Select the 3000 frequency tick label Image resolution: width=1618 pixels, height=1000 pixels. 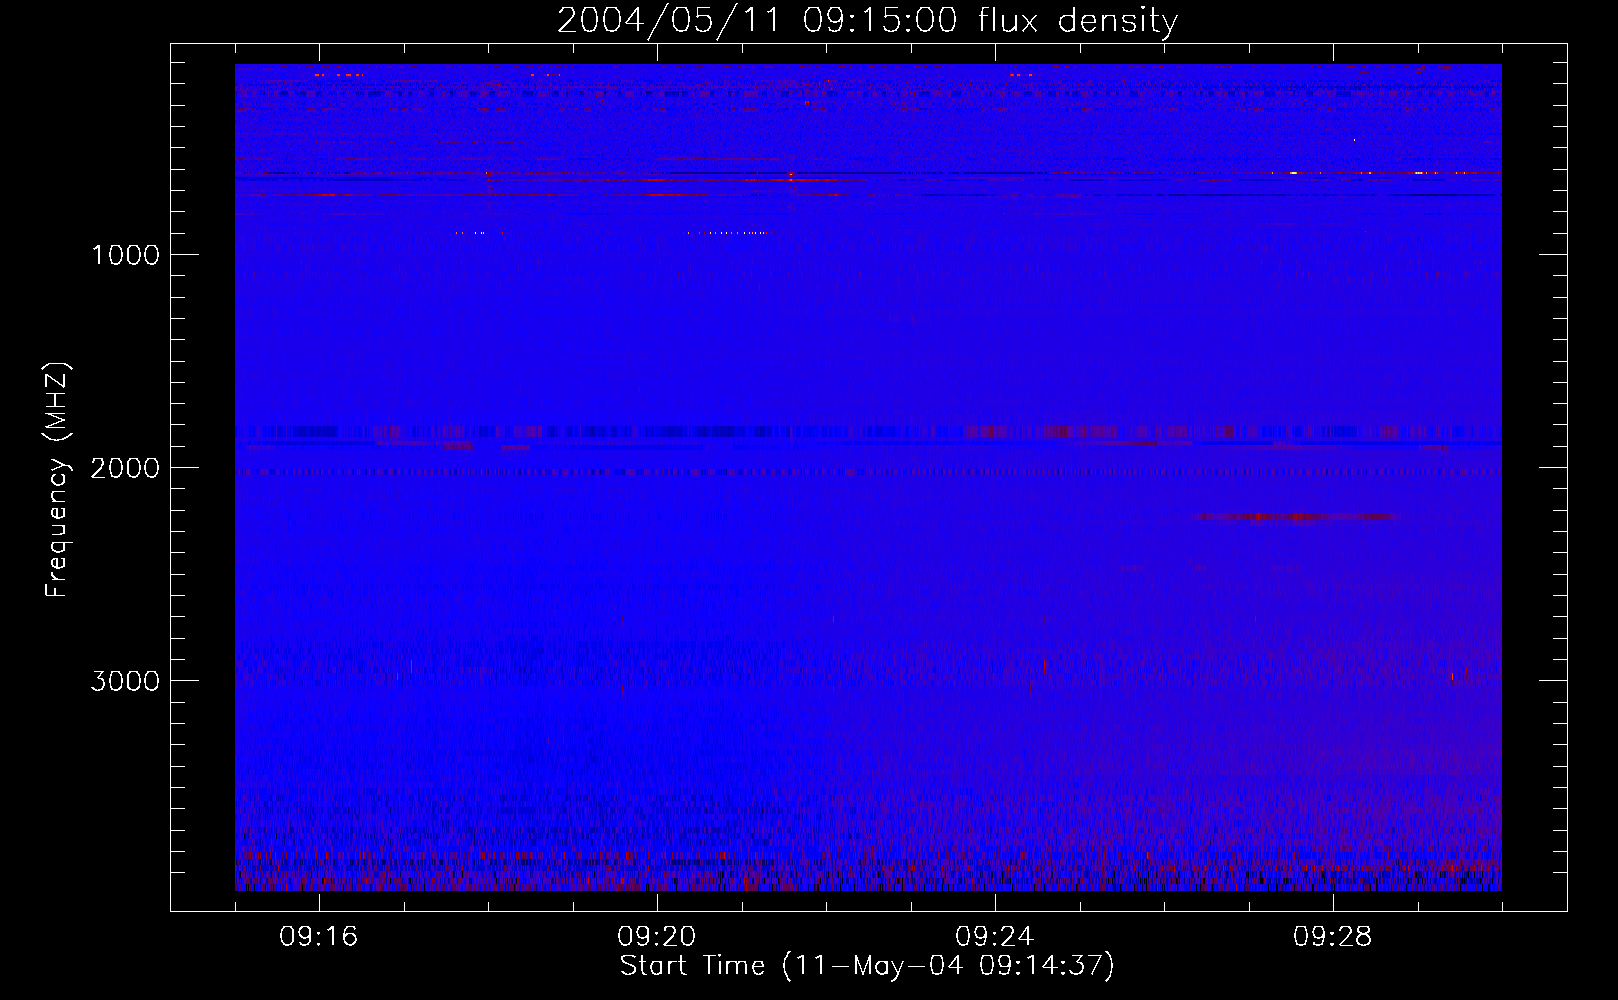(125, 681)
